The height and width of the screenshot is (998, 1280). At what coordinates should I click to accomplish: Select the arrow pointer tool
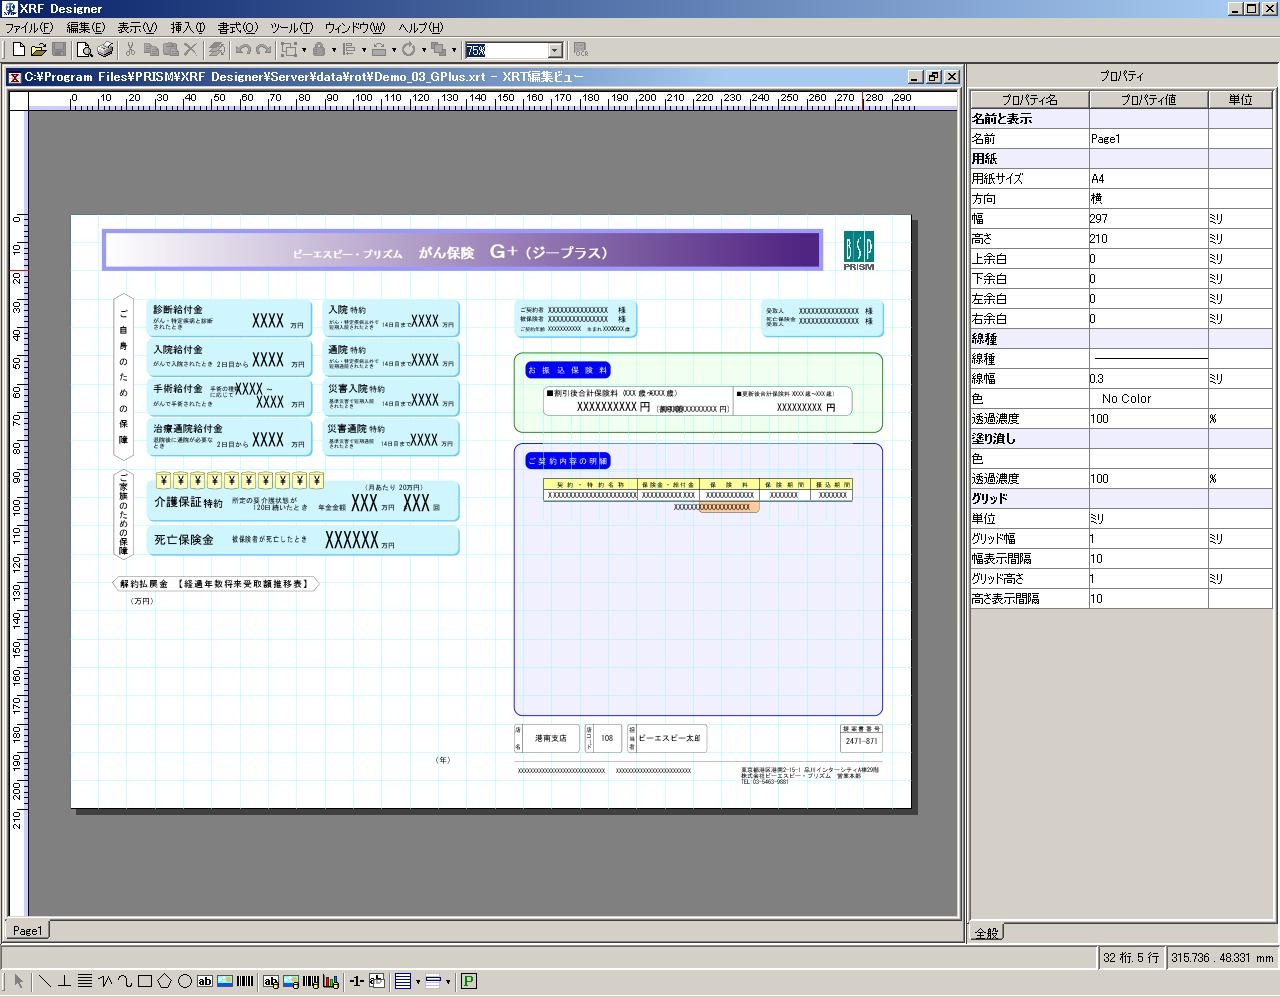tap(18, 981)
